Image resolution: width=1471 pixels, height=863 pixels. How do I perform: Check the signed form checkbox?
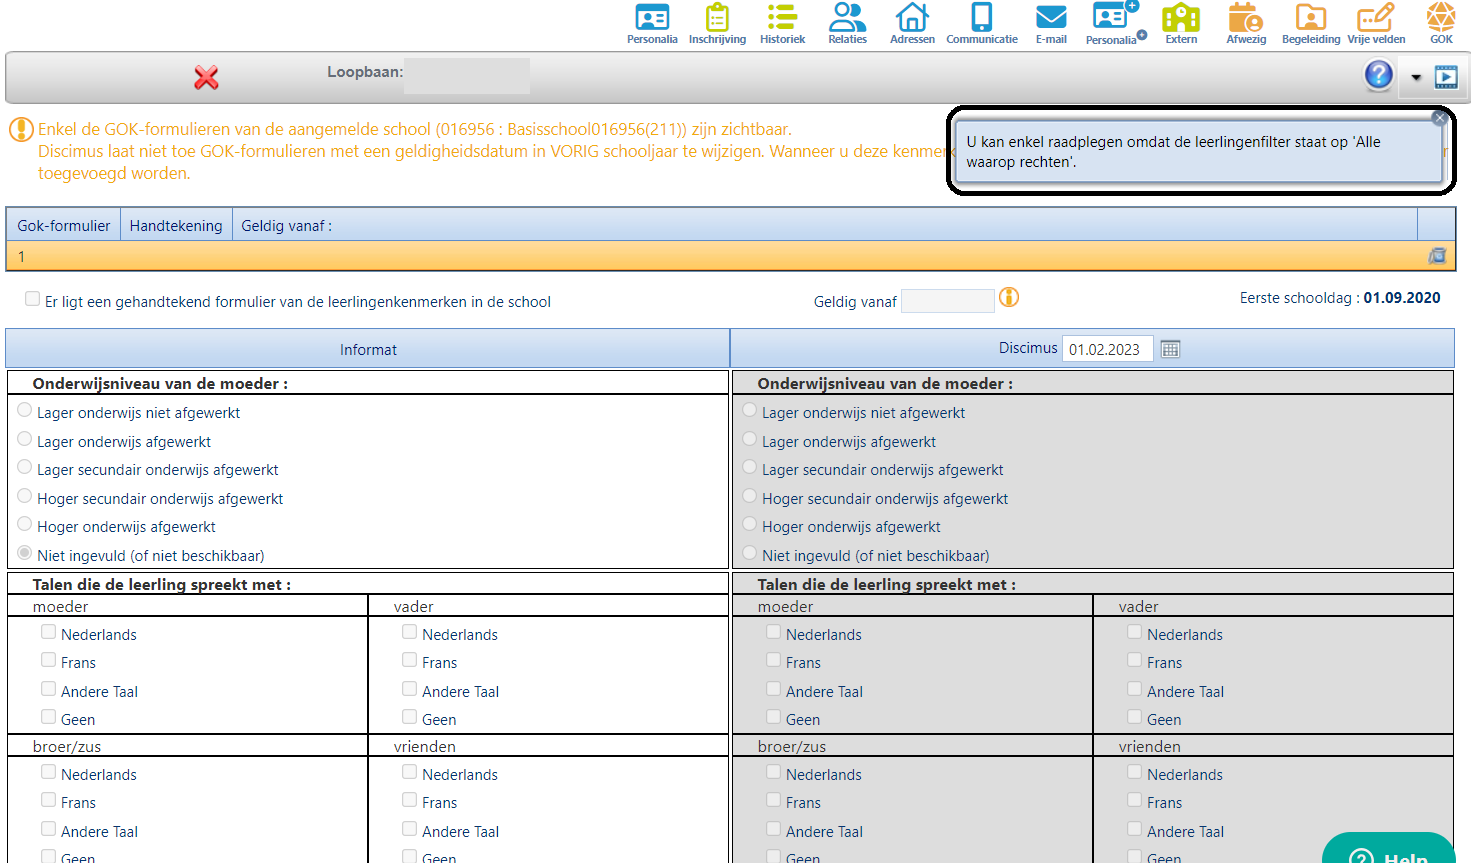(x=33, y=299)
